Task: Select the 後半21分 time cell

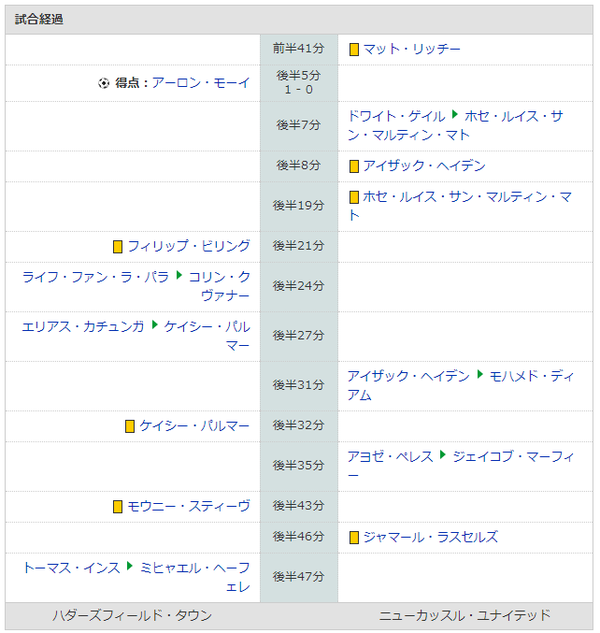Action: (299, 247)
